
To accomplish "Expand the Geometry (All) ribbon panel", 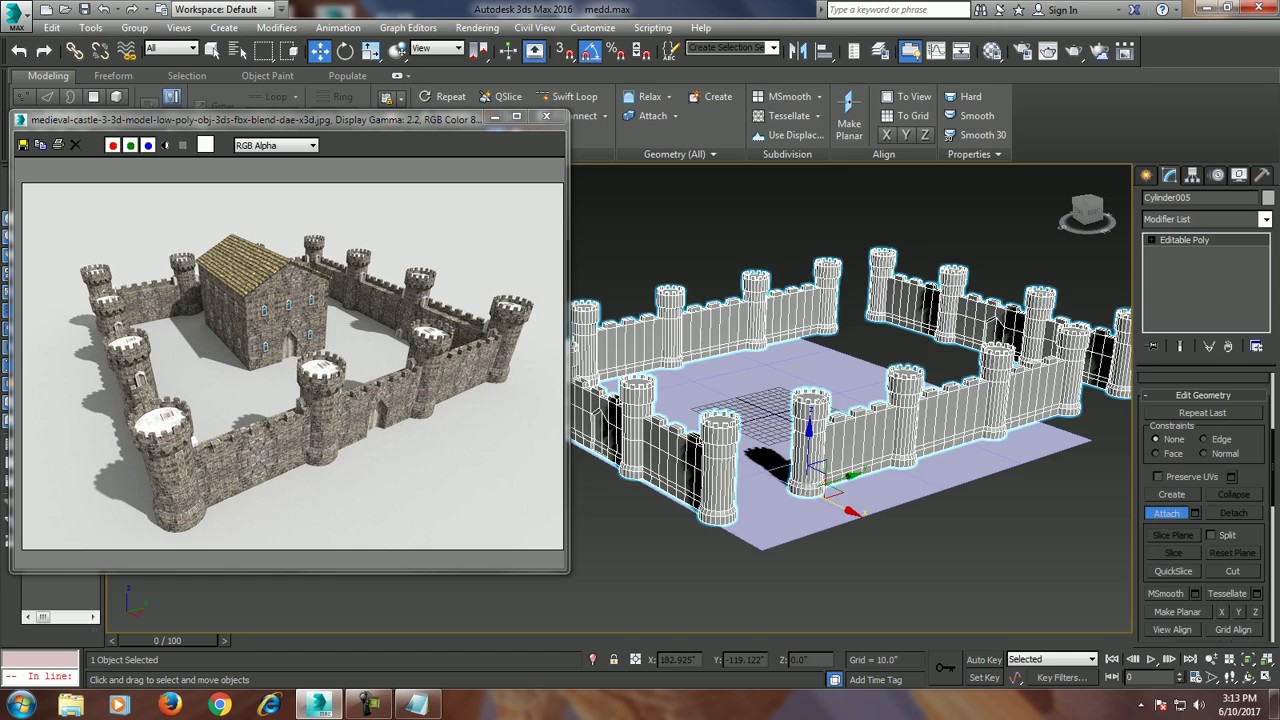I will tap(680, 154).
